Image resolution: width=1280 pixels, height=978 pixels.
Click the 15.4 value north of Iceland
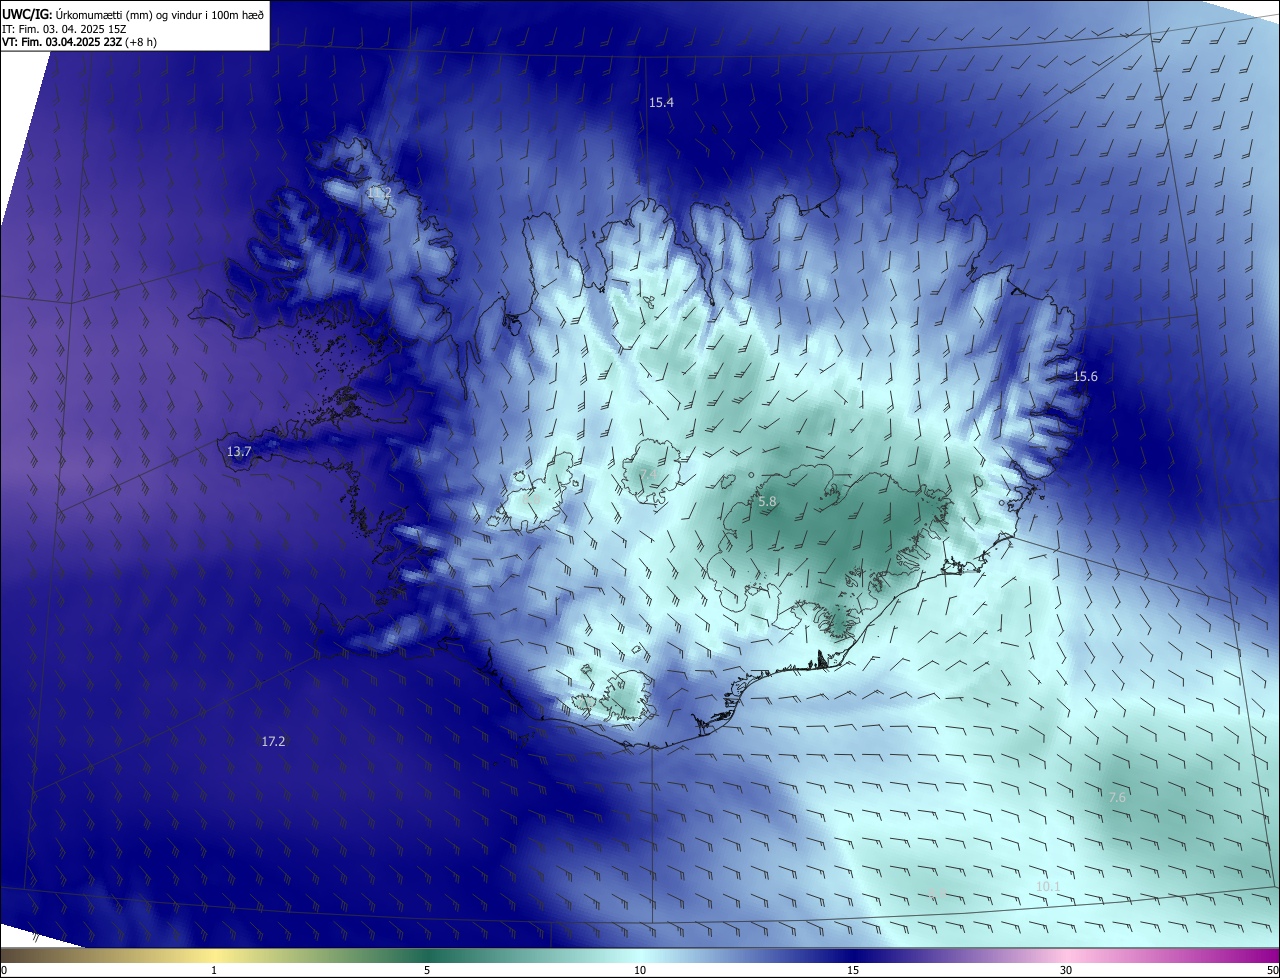pyautogui.click(x=661, y=102)
